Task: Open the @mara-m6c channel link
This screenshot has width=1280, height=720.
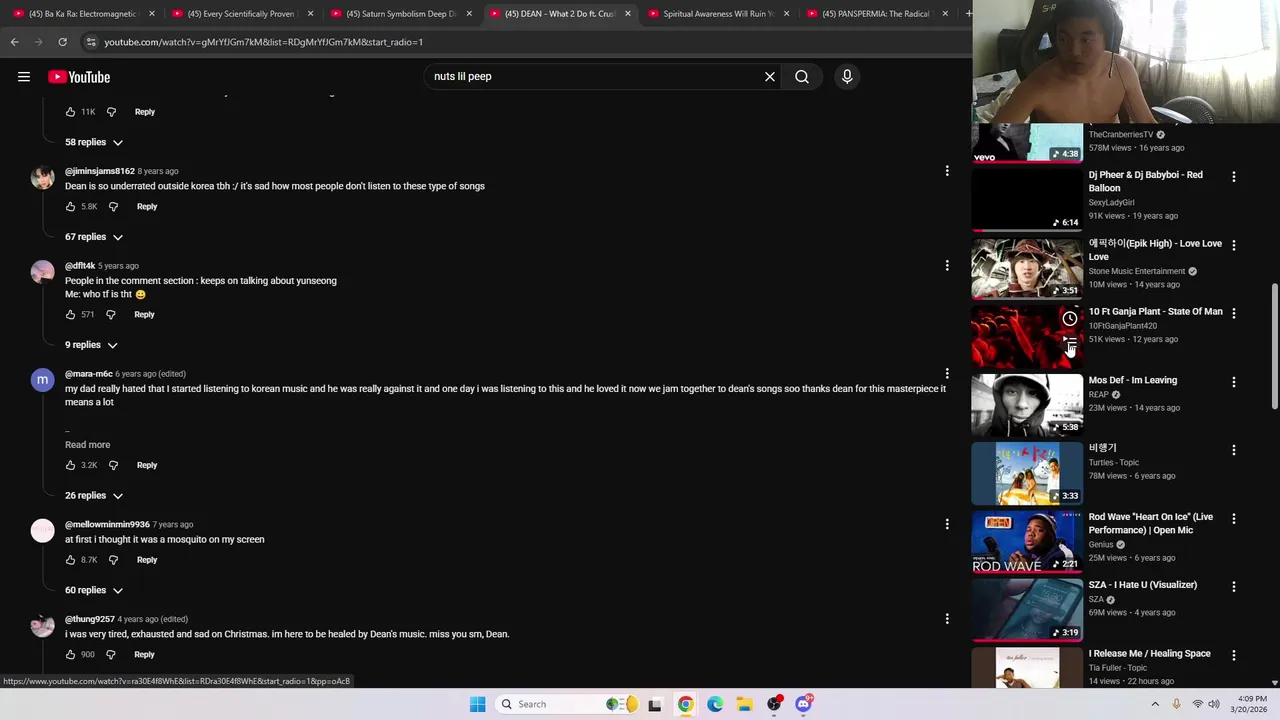Action: tap(89, 374)
